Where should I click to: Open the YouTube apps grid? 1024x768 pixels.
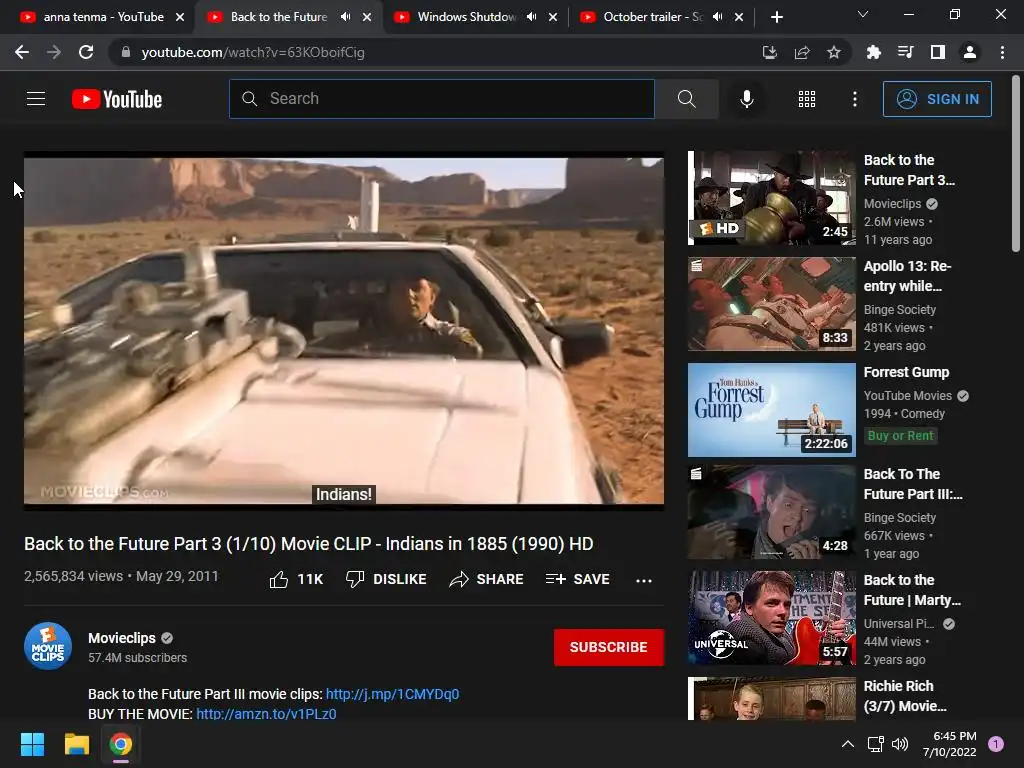point(807,99)
